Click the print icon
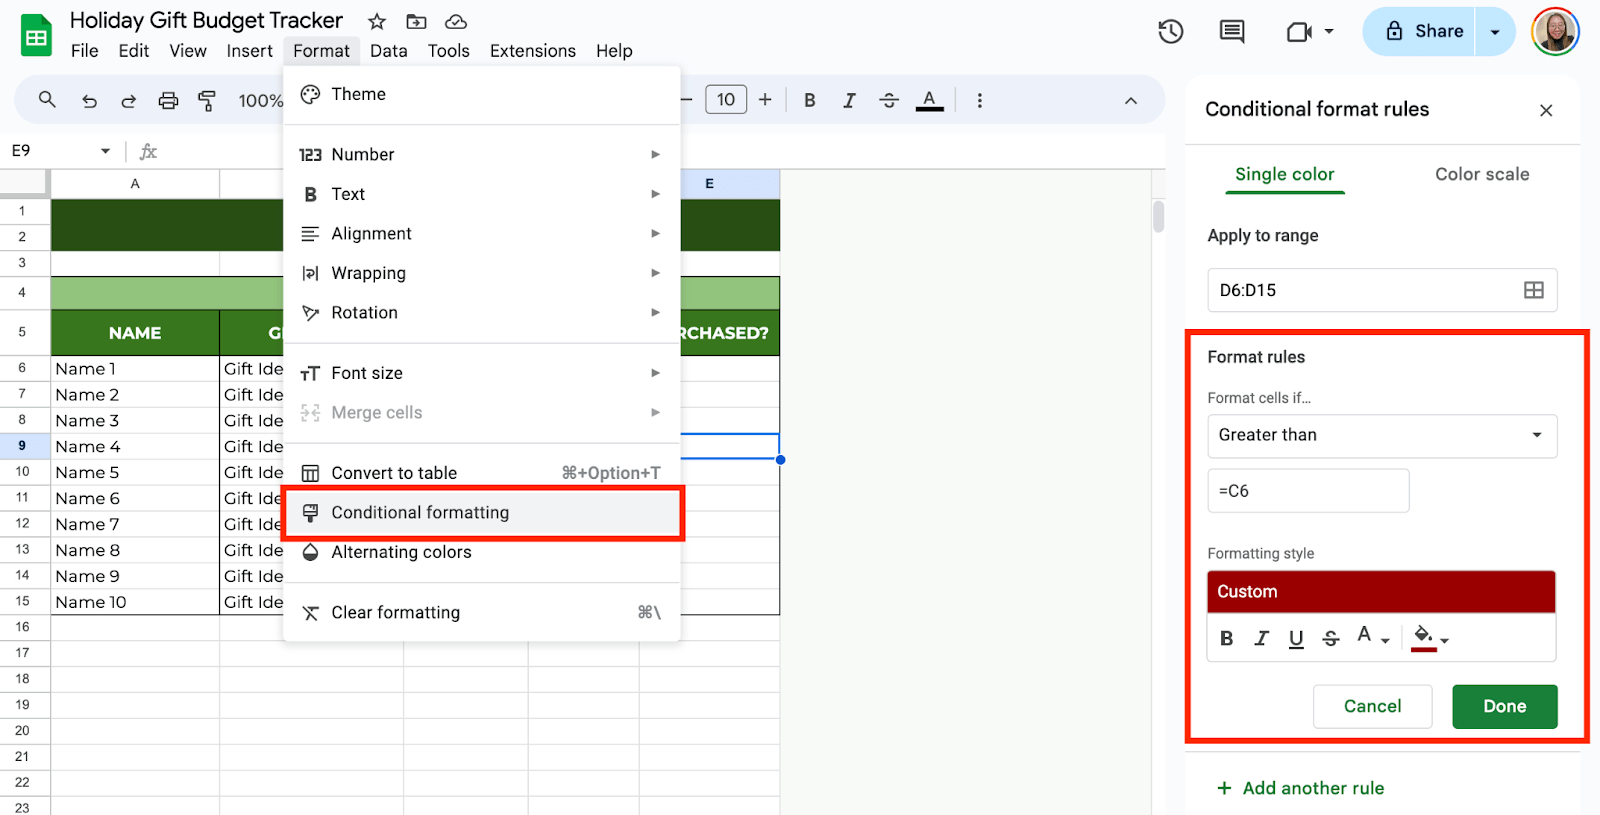Image resolution: width=1600 pixels, height=815 pixels. [168, 100]
